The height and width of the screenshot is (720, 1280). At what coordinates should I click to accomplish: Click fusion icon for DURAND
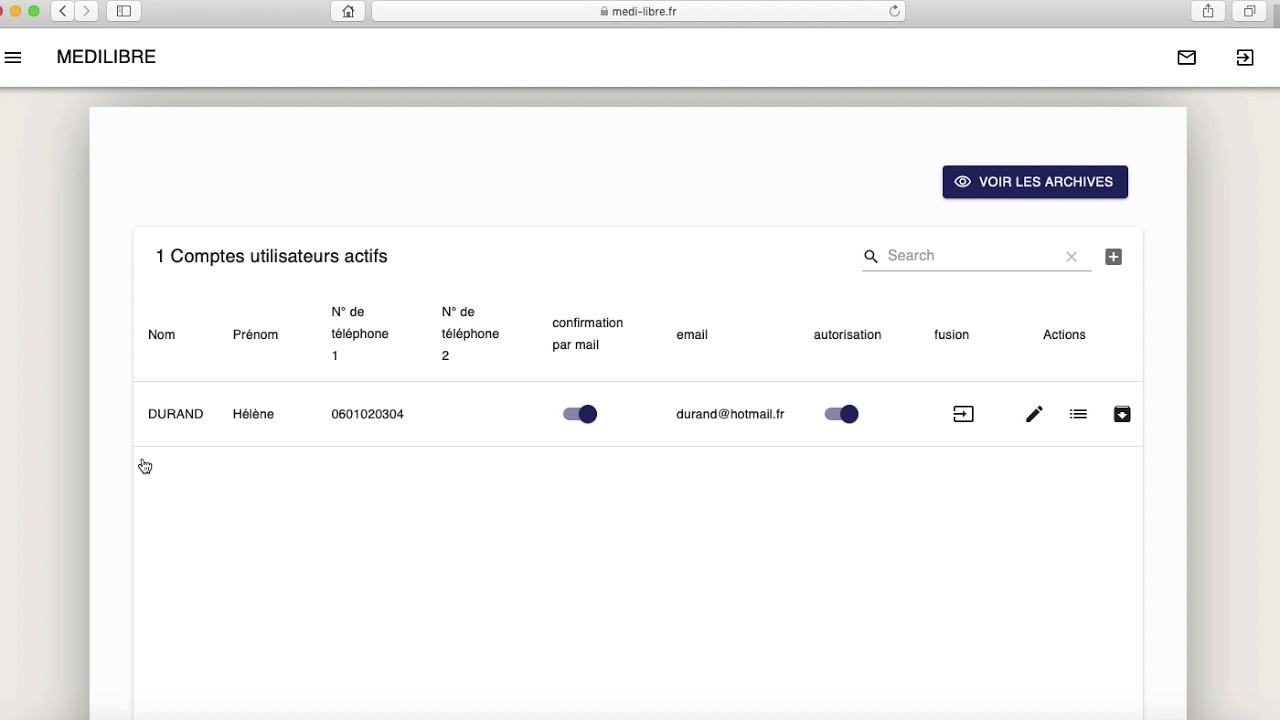point(963,414)
